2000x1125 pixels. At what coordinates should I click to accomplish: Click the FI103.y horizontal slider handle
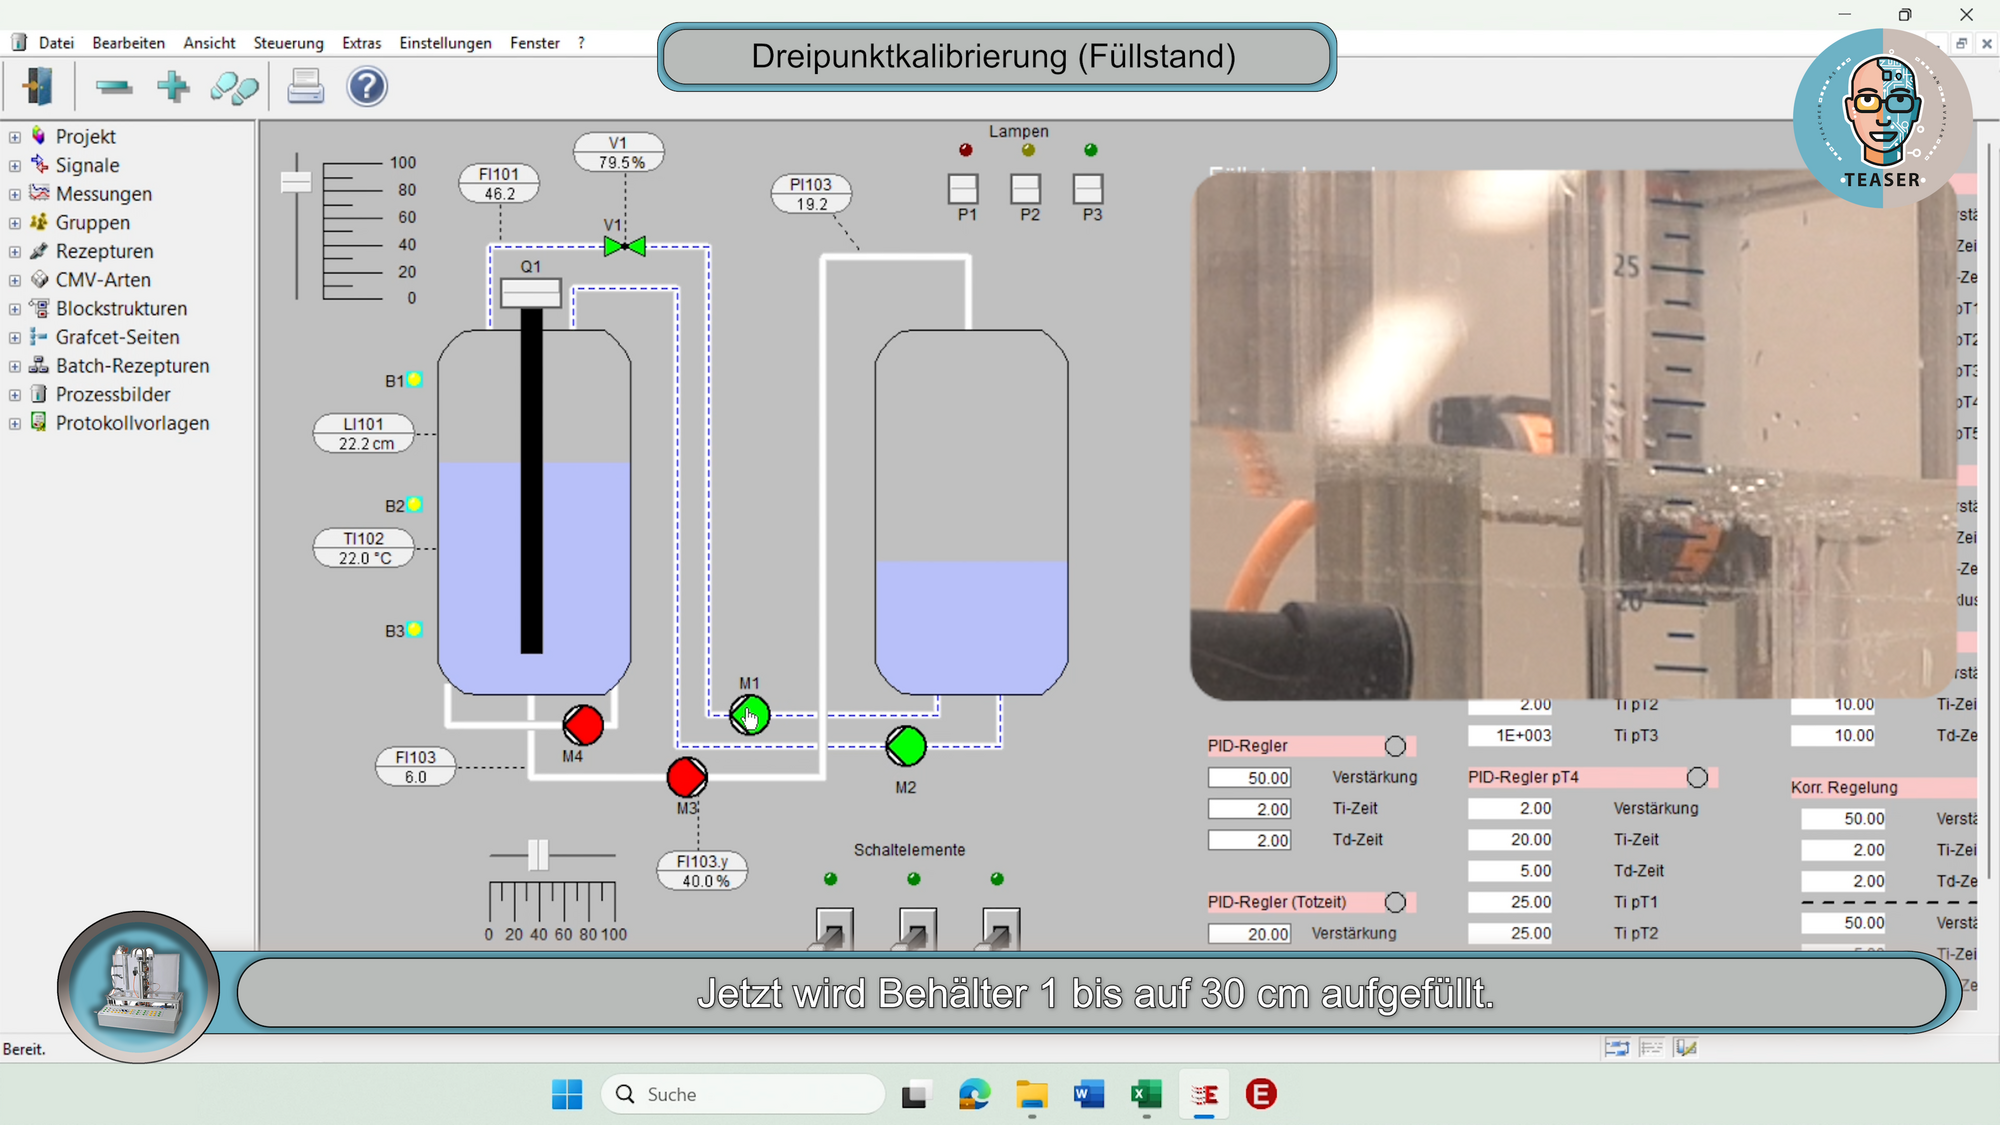click(x=538, y=855)
